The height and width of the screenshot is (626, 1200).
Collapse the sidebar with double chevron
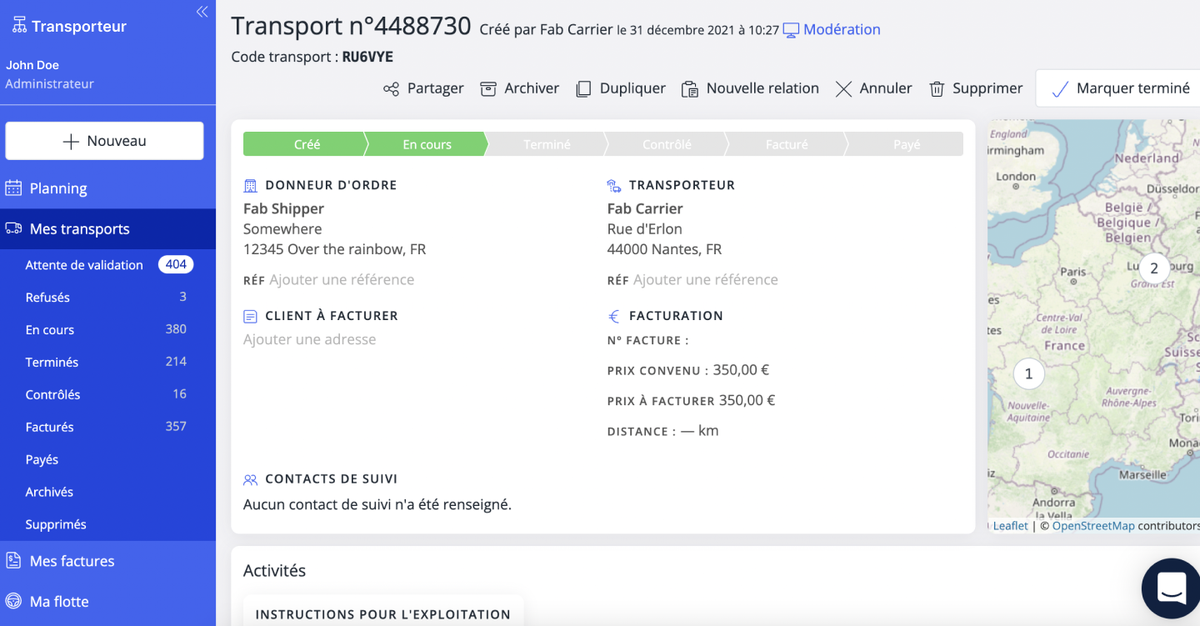202,12
